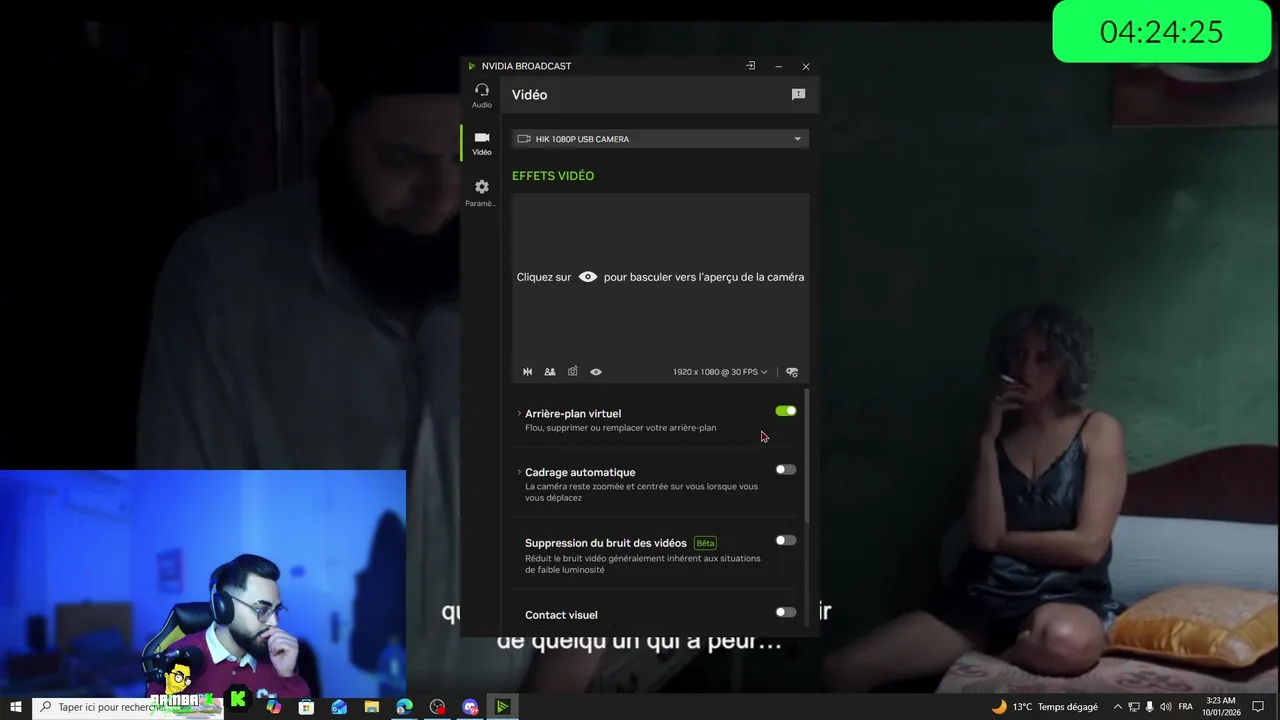Expand the Cadrage automatique section chevron

[519, 472]
